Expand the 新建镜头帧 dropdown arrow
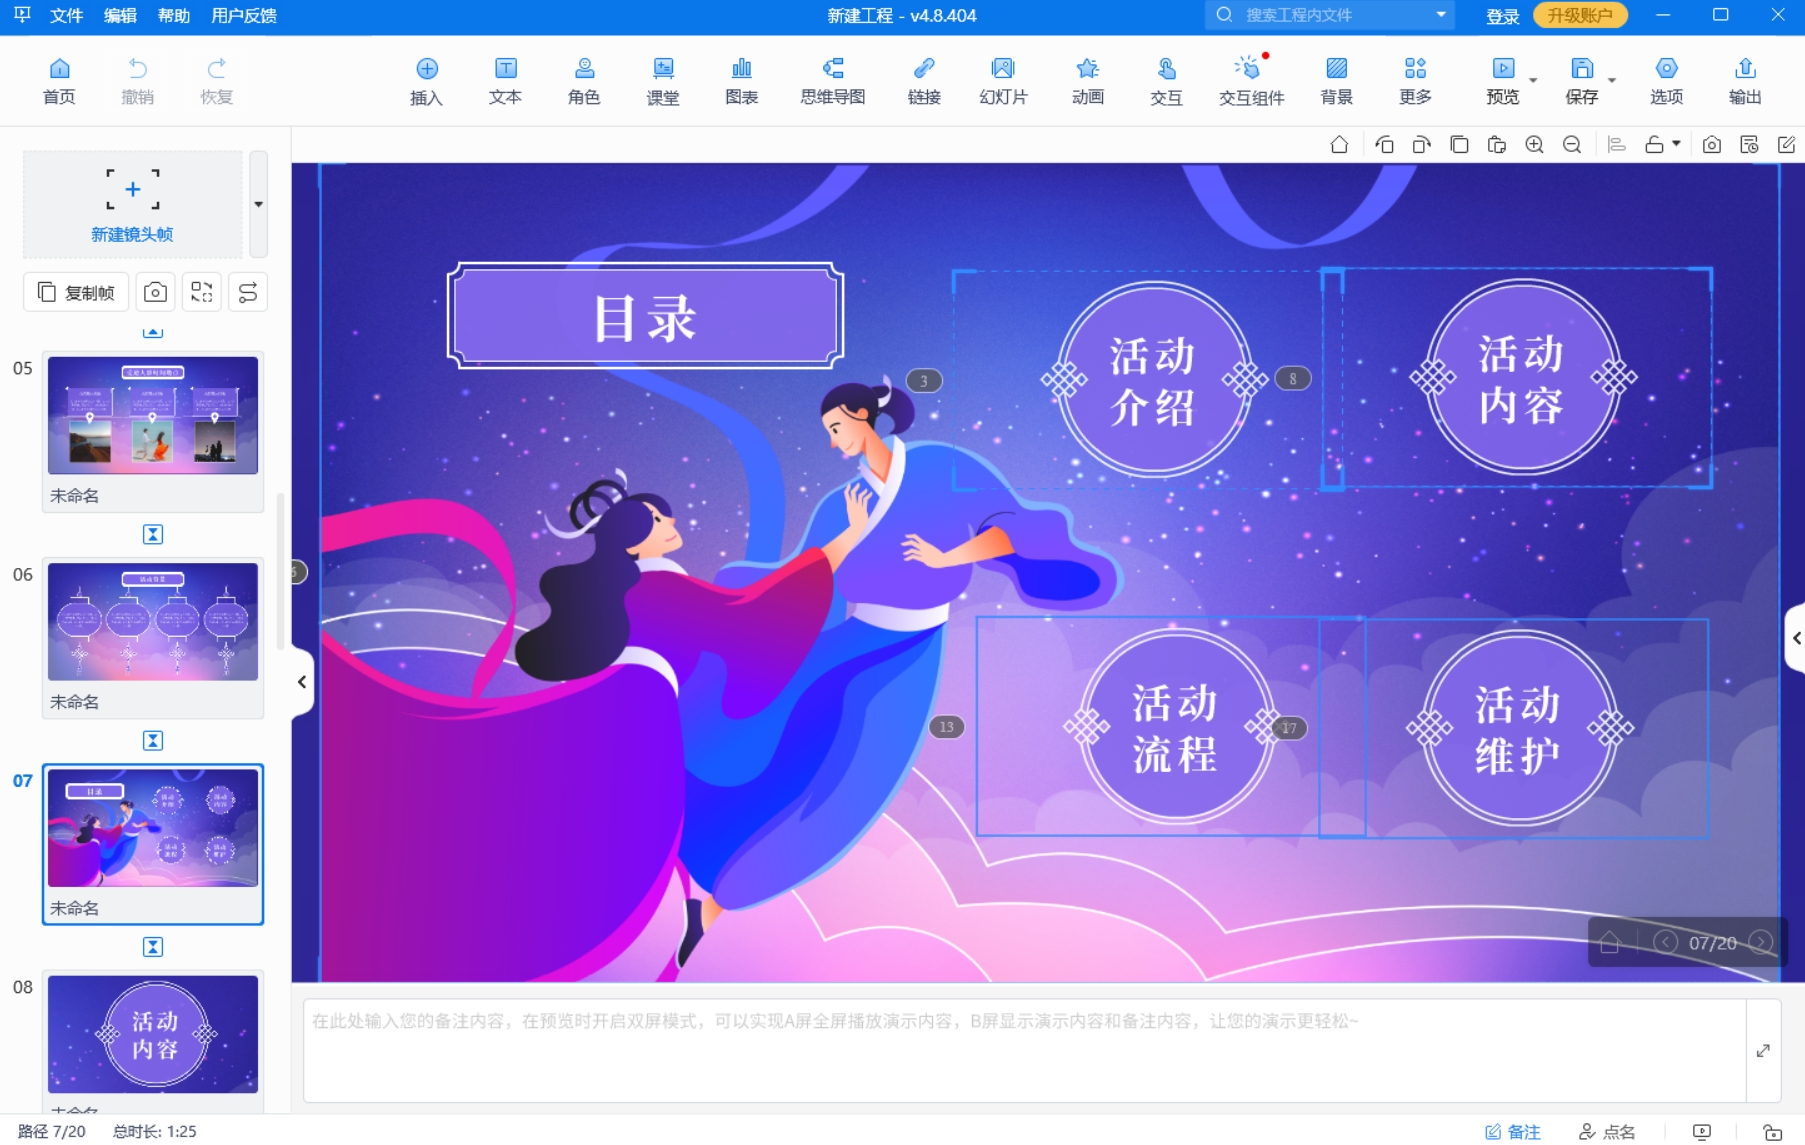Image resolution: width=1805 pixels, height=1145 pixels. coord(258,204)
